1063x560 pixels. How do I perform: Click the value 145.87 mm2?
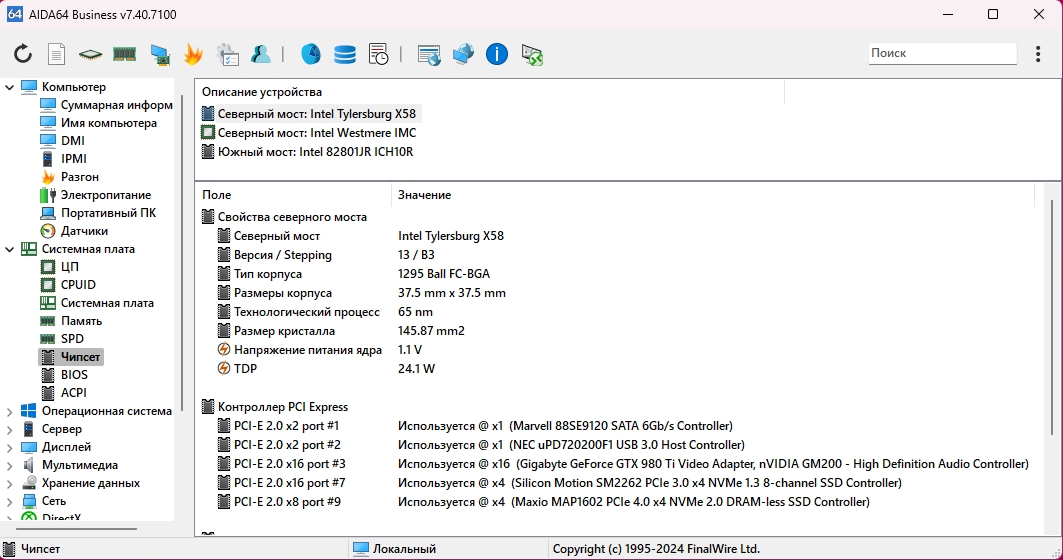431,331
